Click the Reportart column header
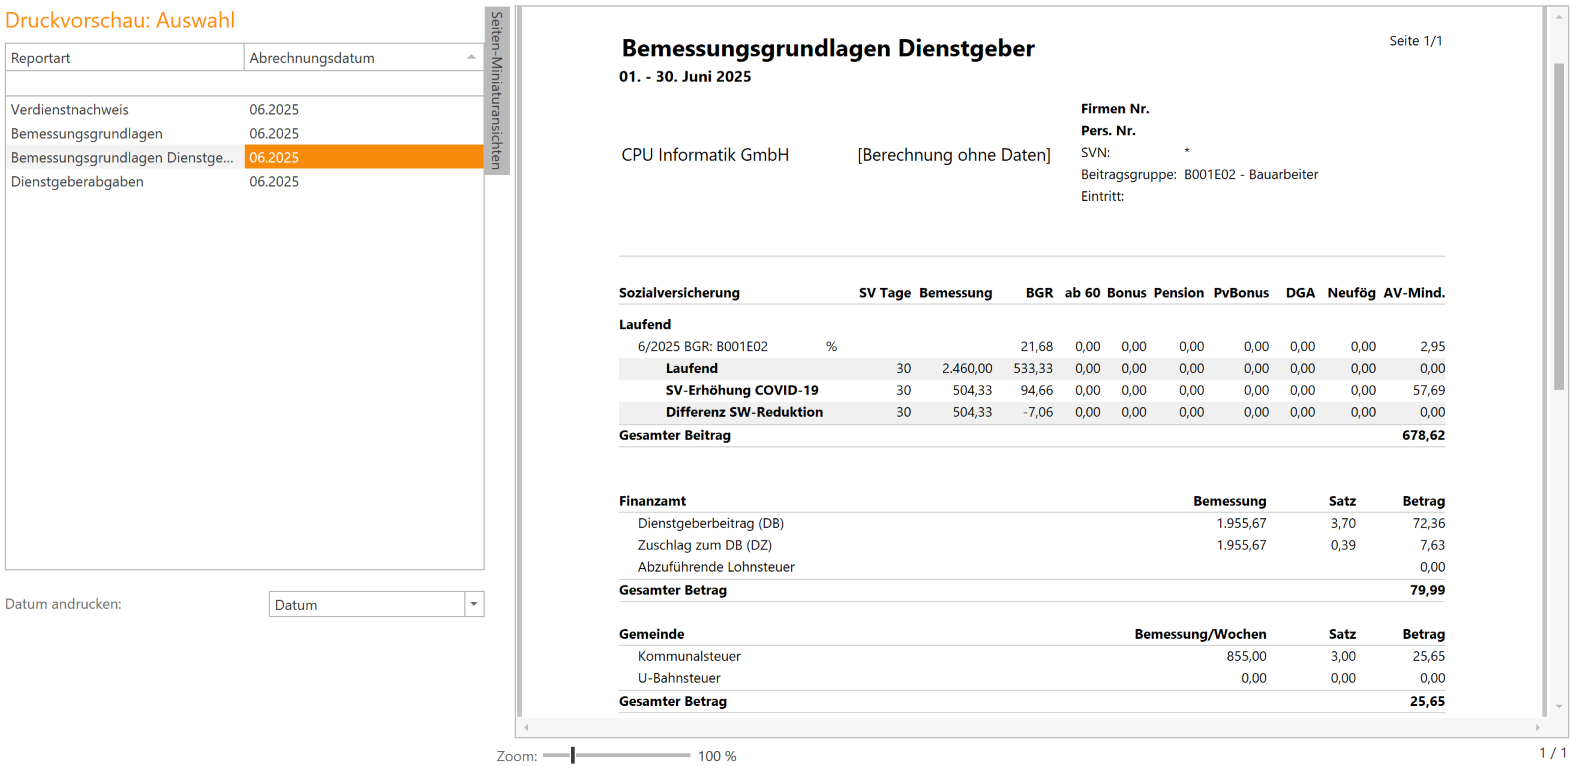 [x=125, y=58]
